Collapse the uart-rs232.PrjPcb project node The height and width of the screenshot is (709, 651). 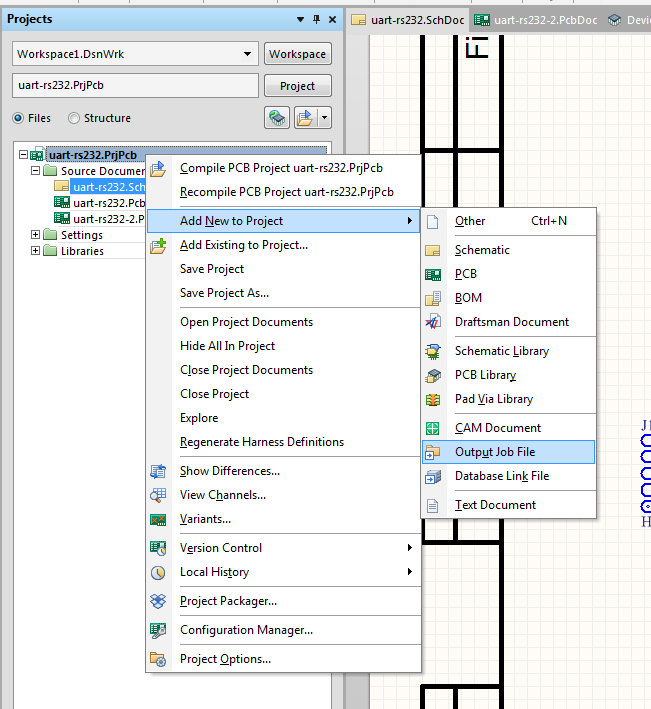click(24, 155)
